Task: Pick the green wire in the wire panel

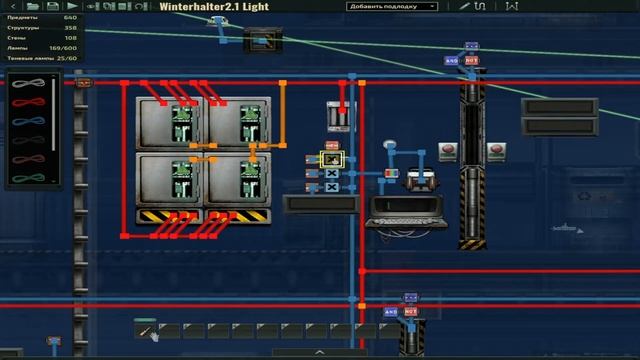Action: (28, 178)
